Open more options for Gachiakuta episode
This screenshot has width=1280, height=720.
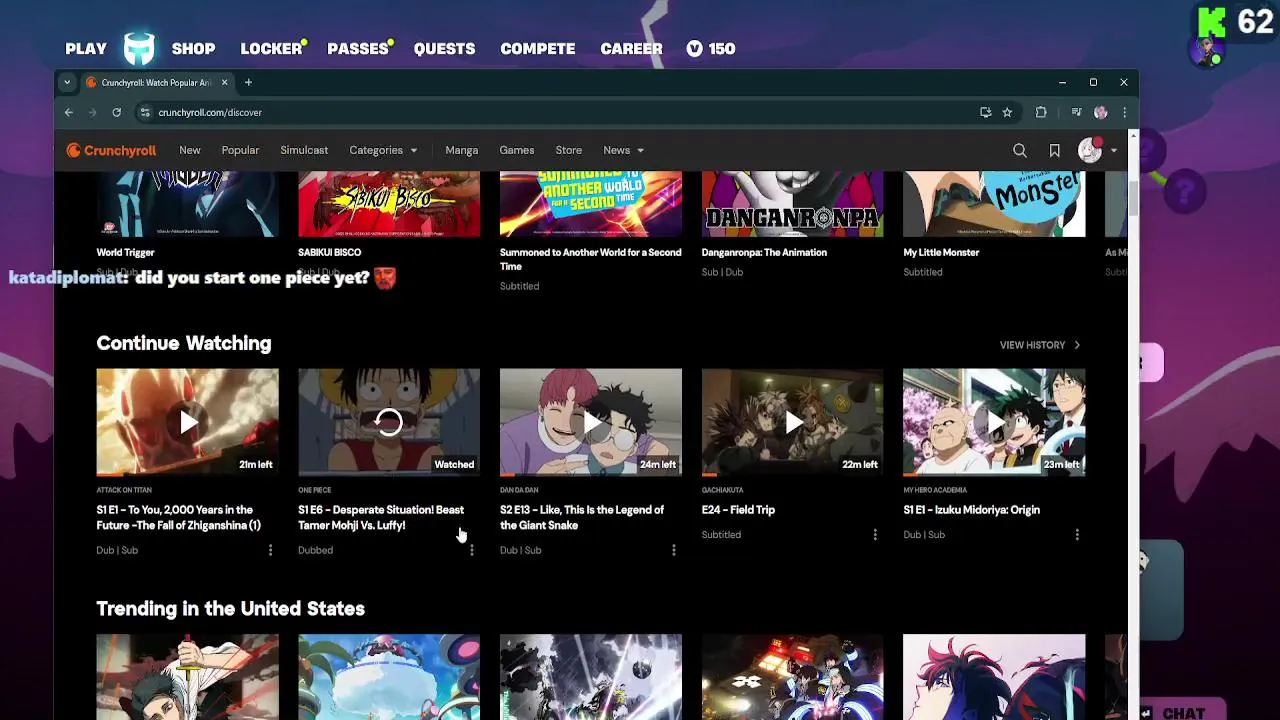875,535
